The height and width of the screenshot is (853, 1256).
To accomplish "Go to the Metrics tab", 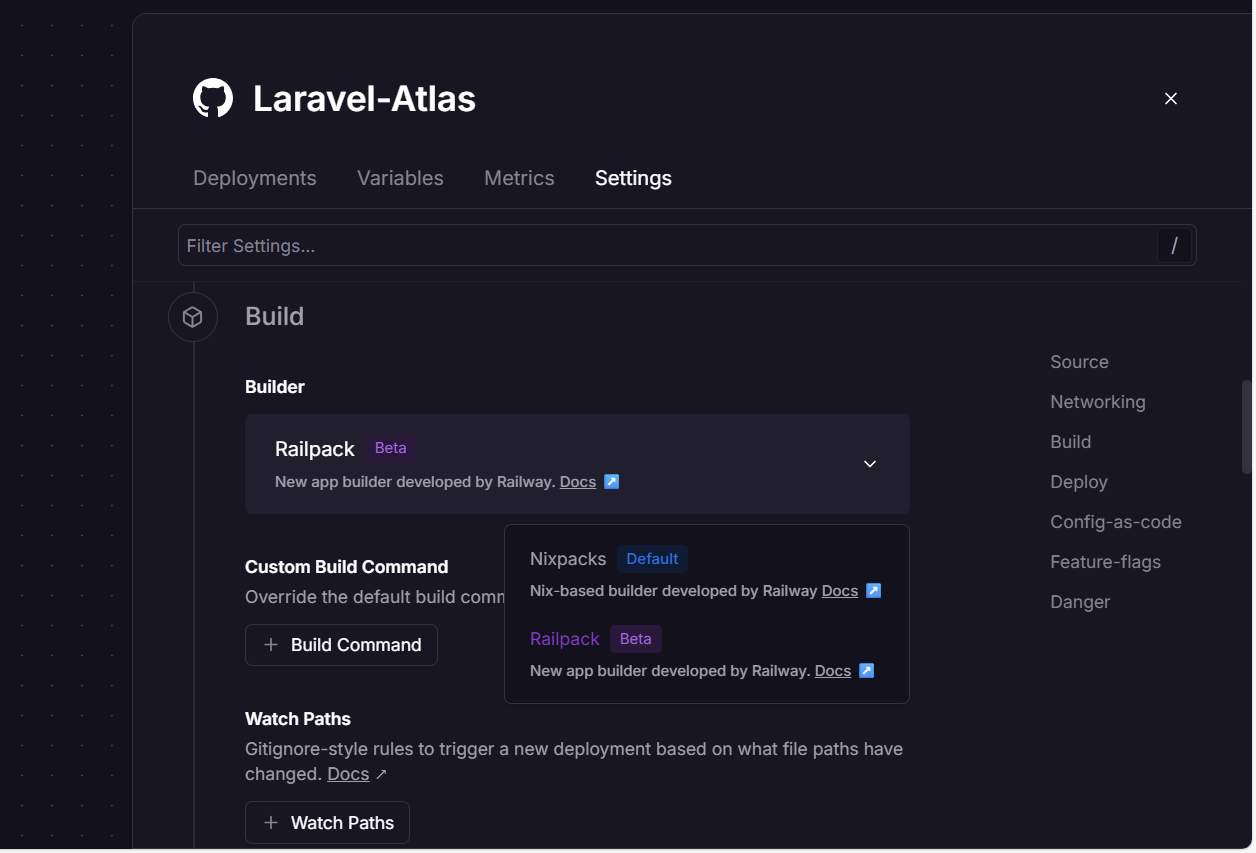I will 519,178.
